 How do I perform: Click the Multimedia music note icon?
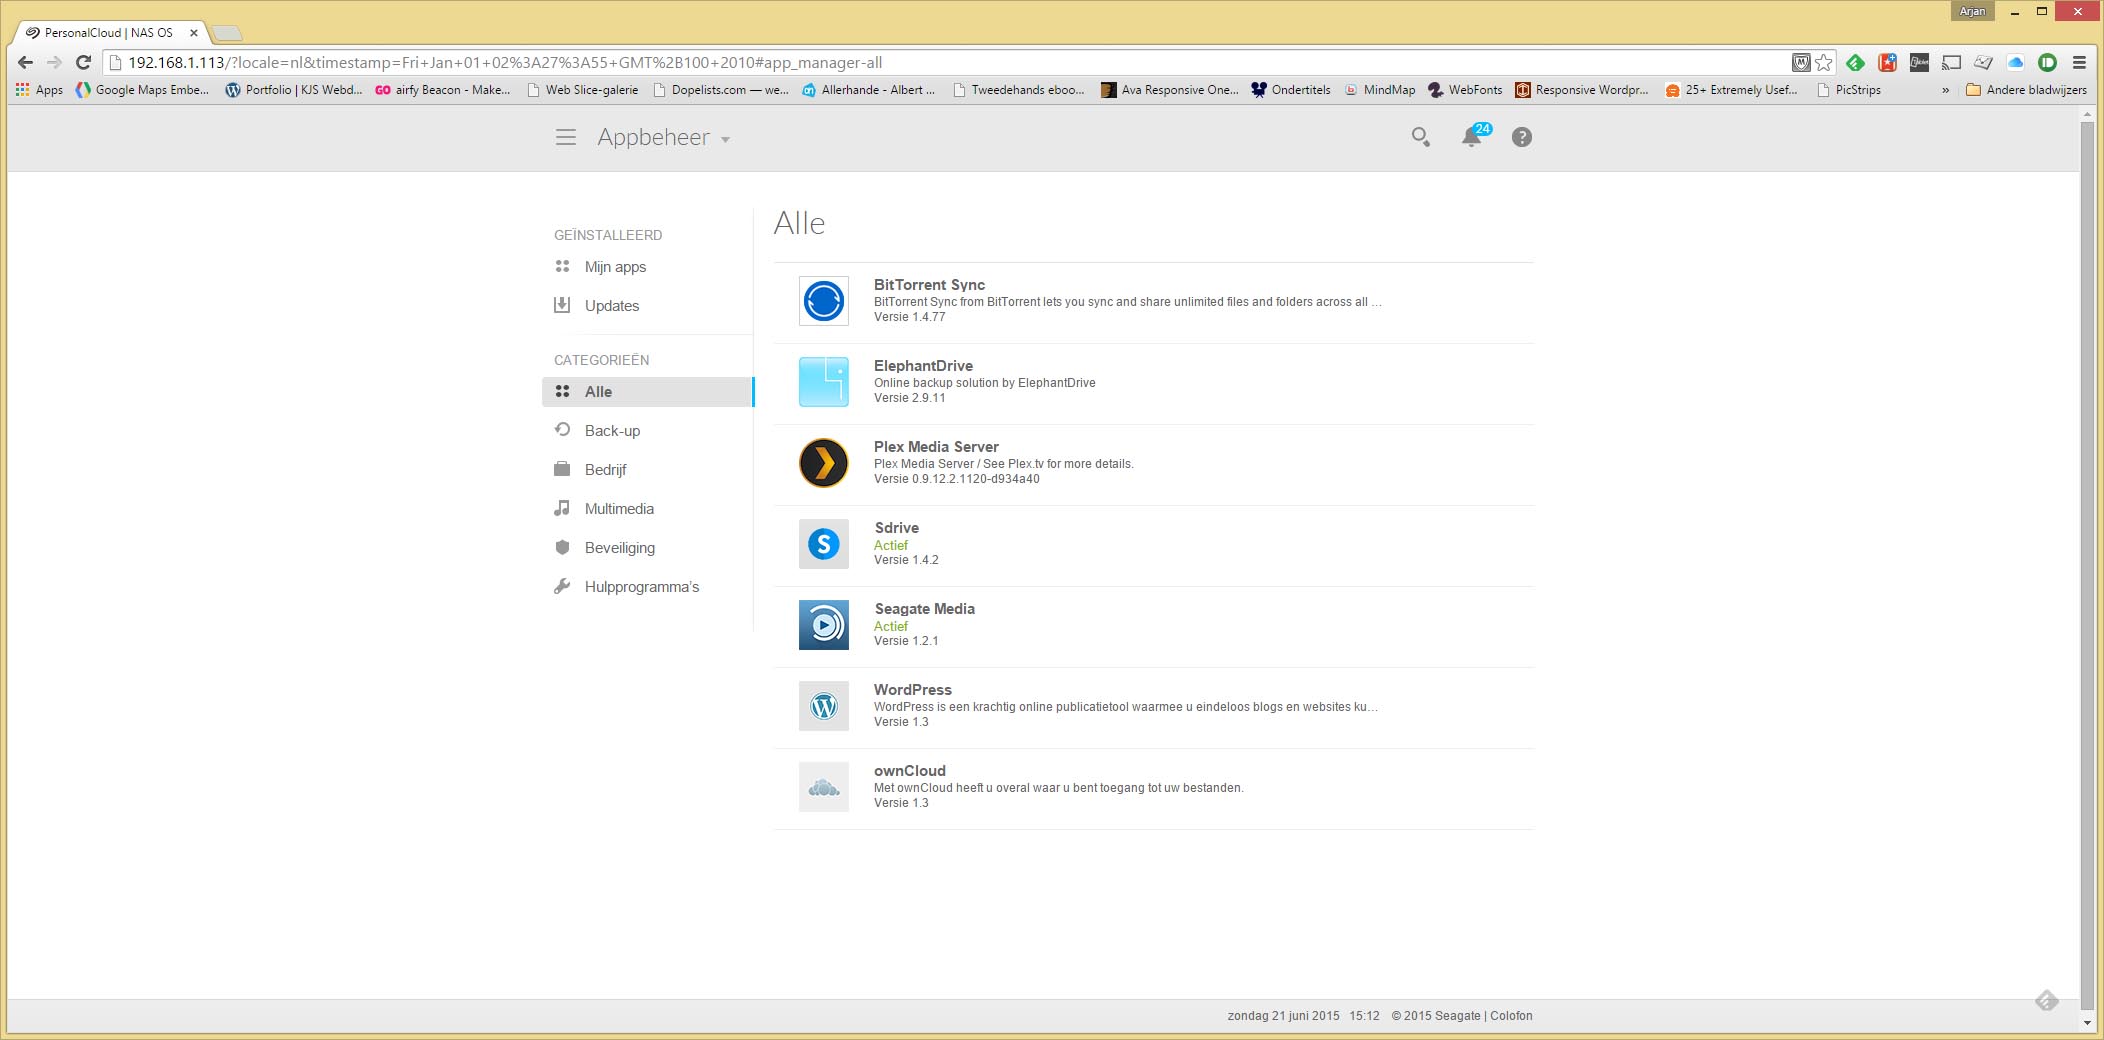[562, 508]
